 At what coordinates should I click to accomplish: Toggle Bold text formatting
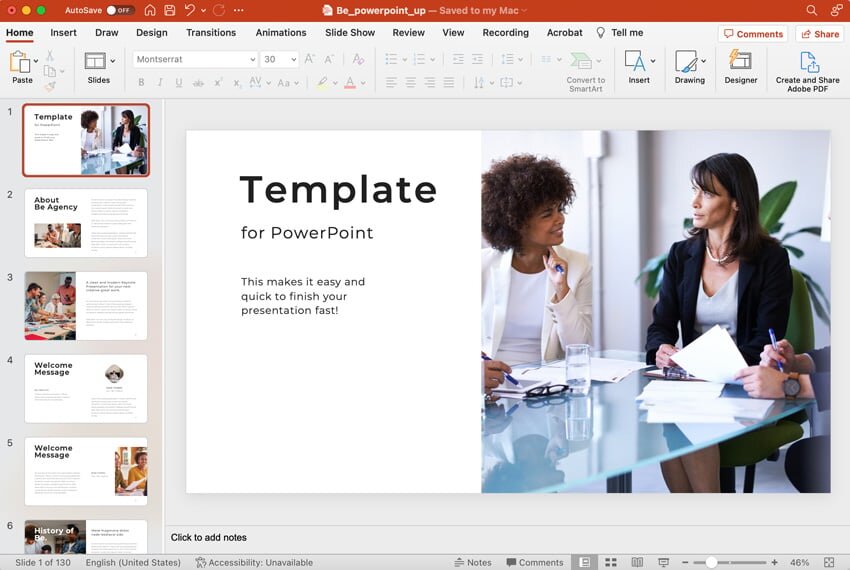pos(140,83)
